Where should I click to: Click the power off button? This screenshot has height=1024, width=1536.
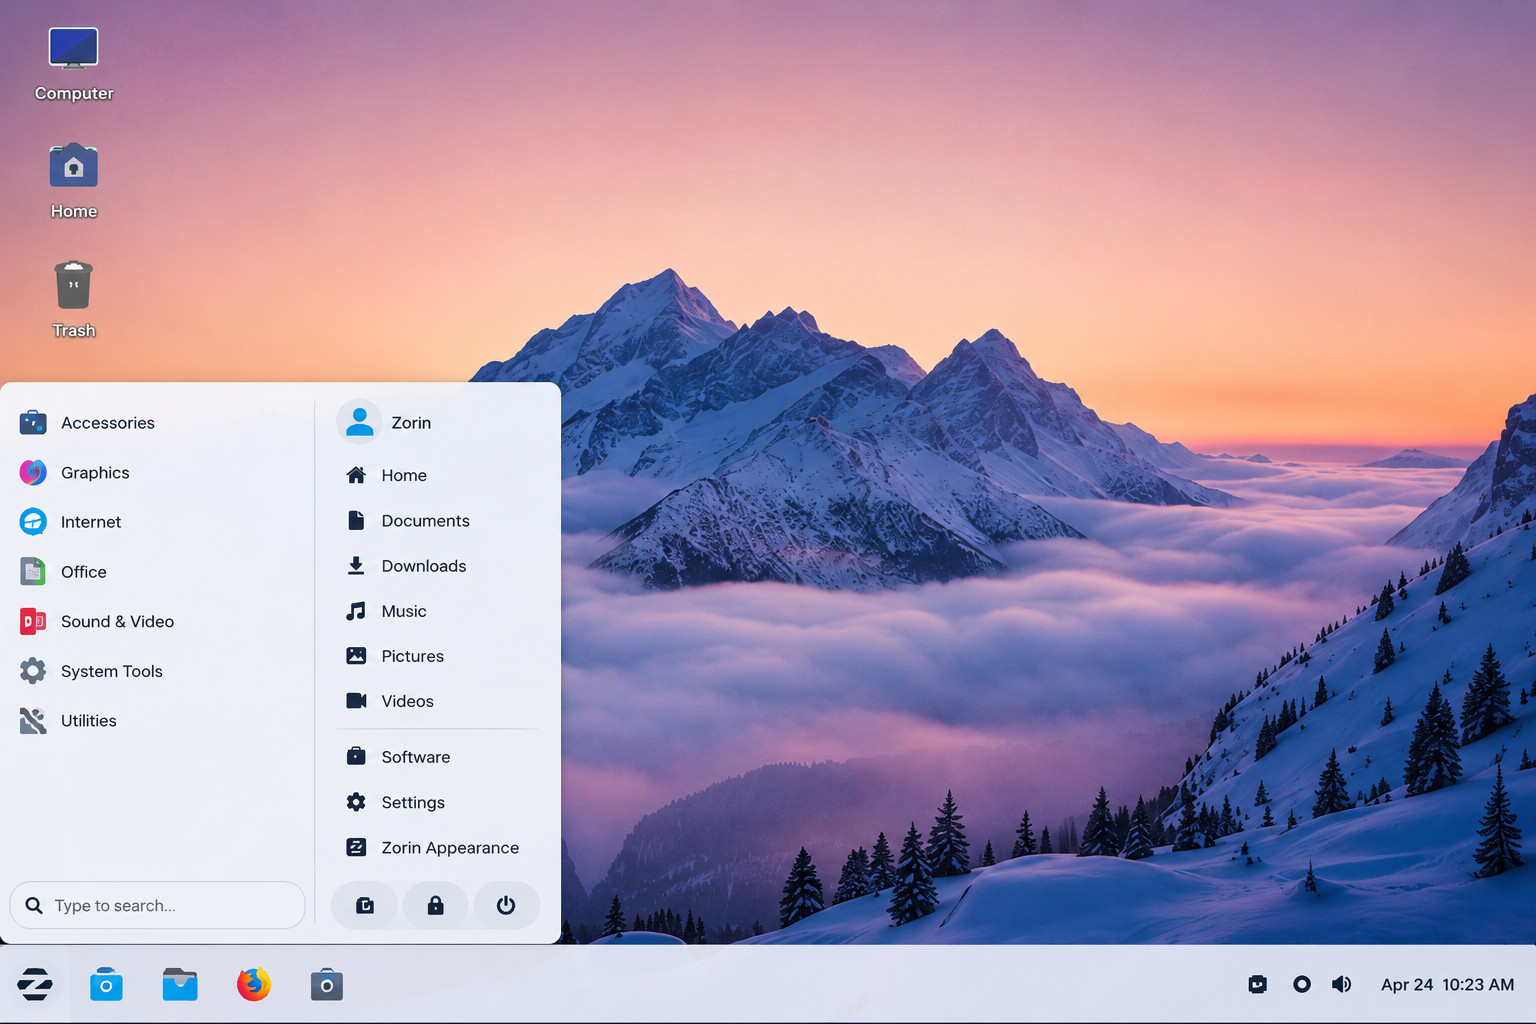coord(506,905)
